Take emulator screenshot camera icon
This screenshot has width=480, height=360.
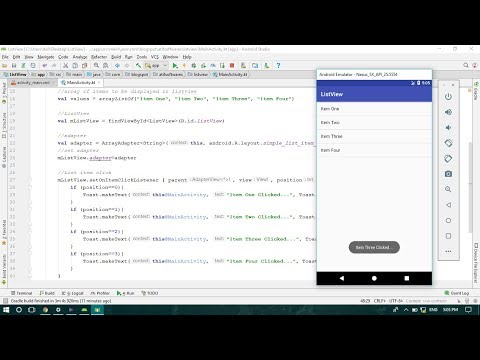pos(448,174)
